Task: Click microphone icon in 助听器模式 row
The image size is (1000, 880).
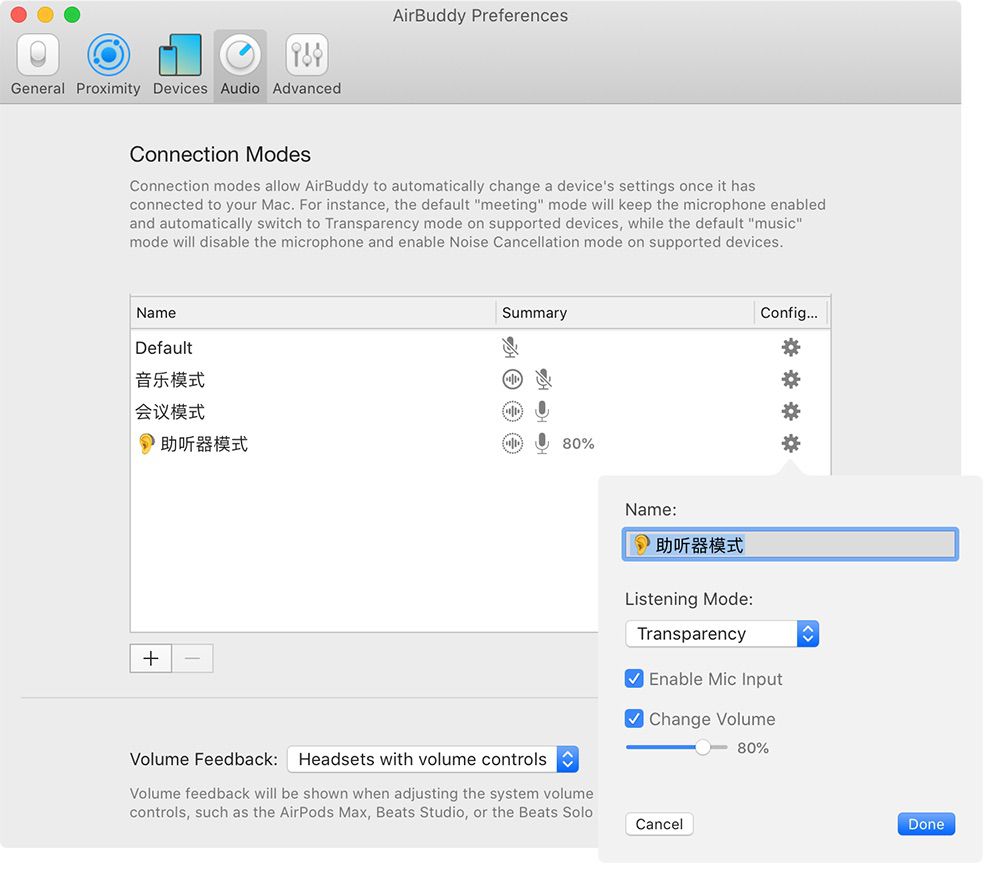Action: (x=542, y=443)
